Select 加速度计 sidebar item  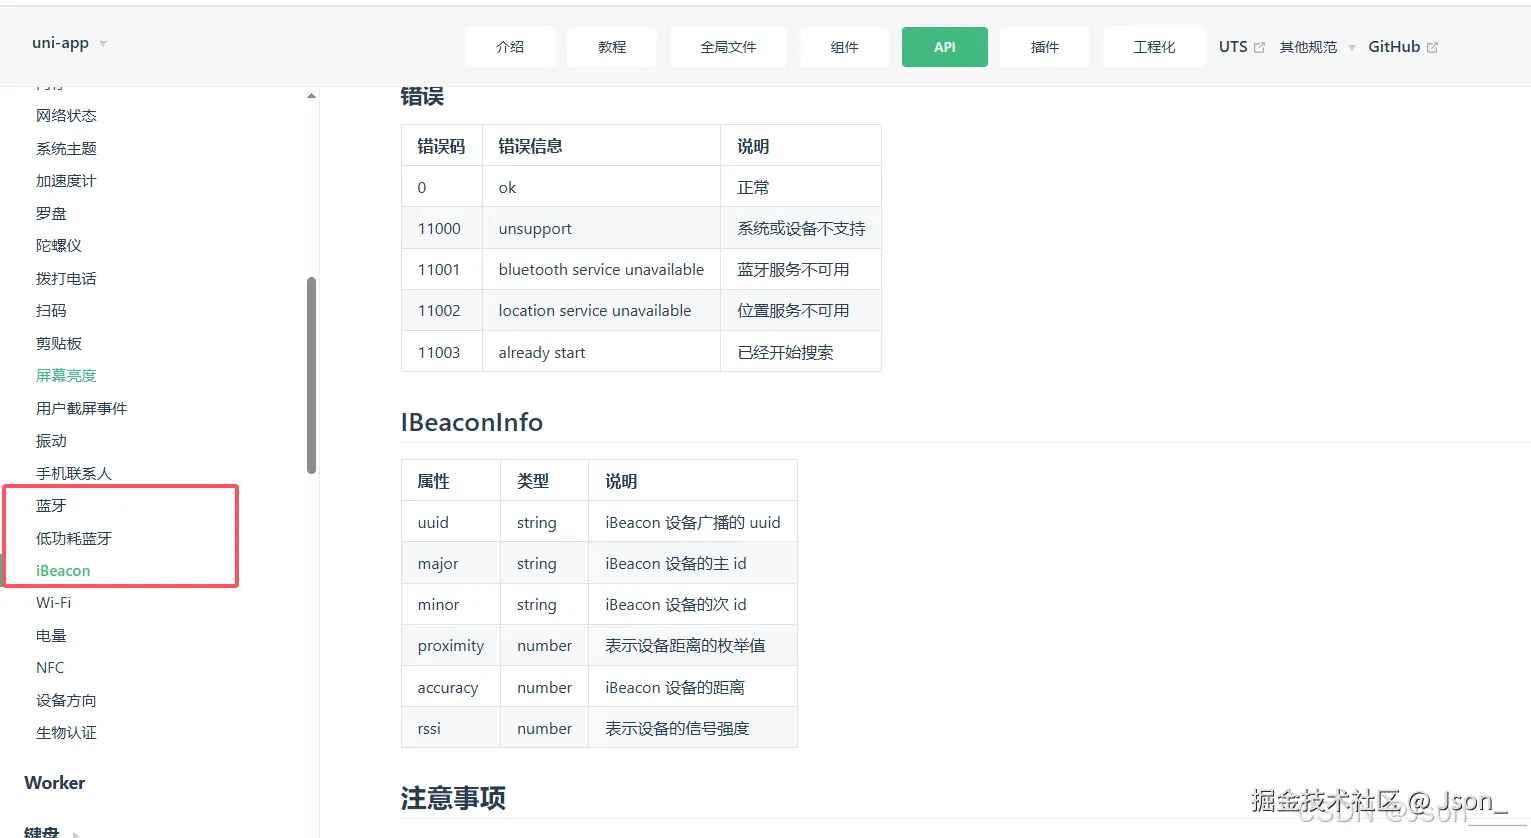point(66,181)
